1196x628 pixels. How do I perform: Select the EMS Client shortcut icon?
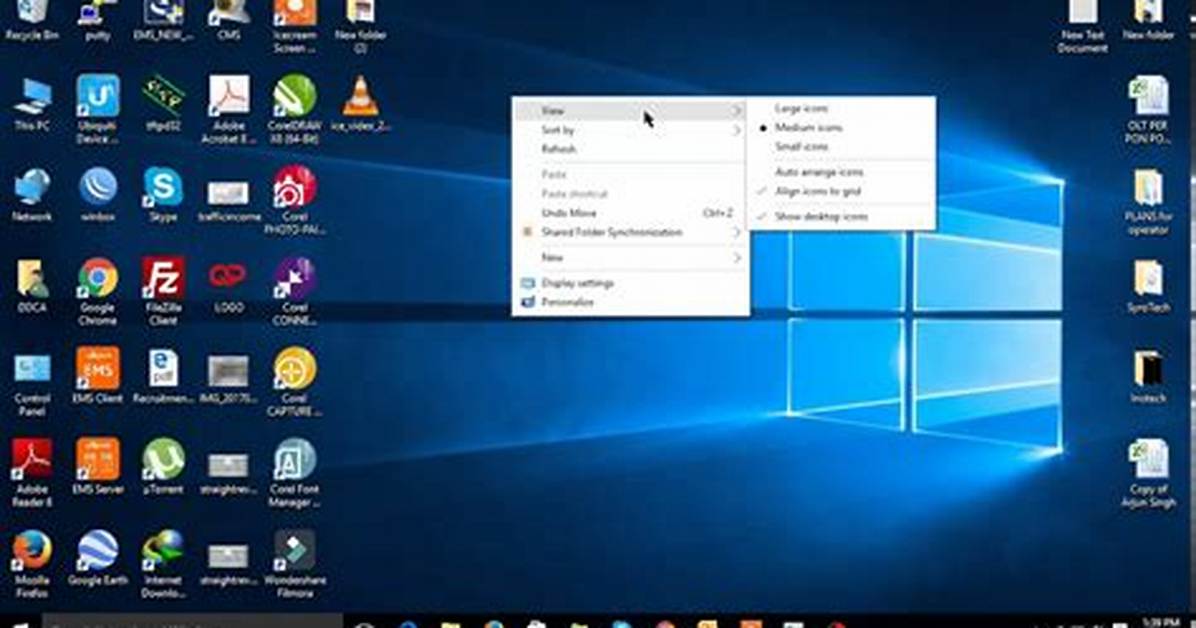[98, 376]
